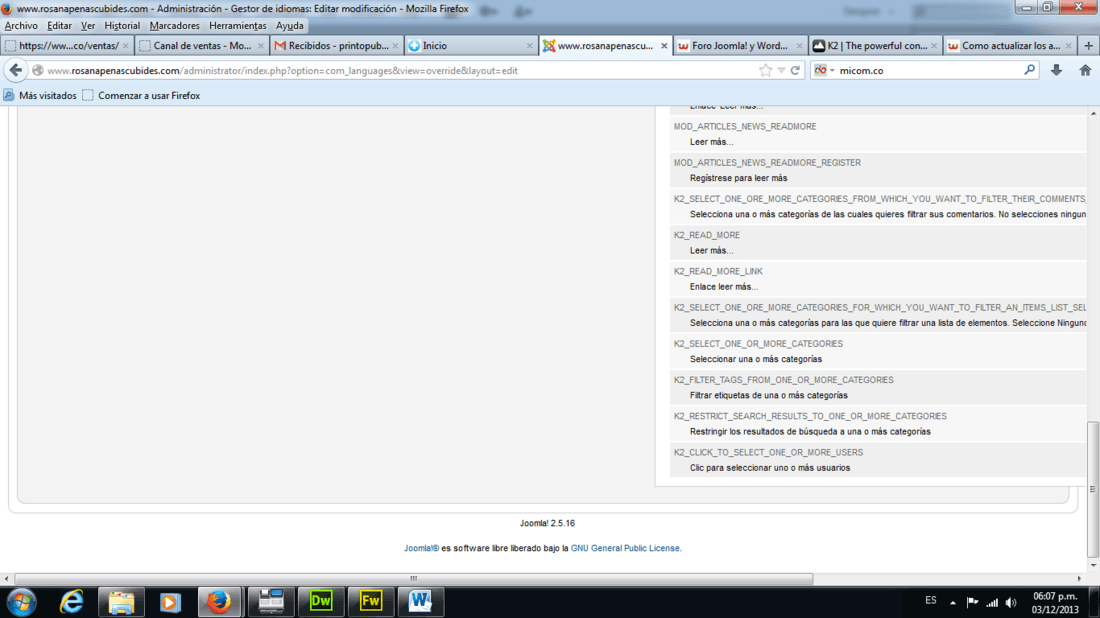Close the 'K2 | The powerful con...' tab
Screen dimensions: 1100x618
[x=934, y=46]
